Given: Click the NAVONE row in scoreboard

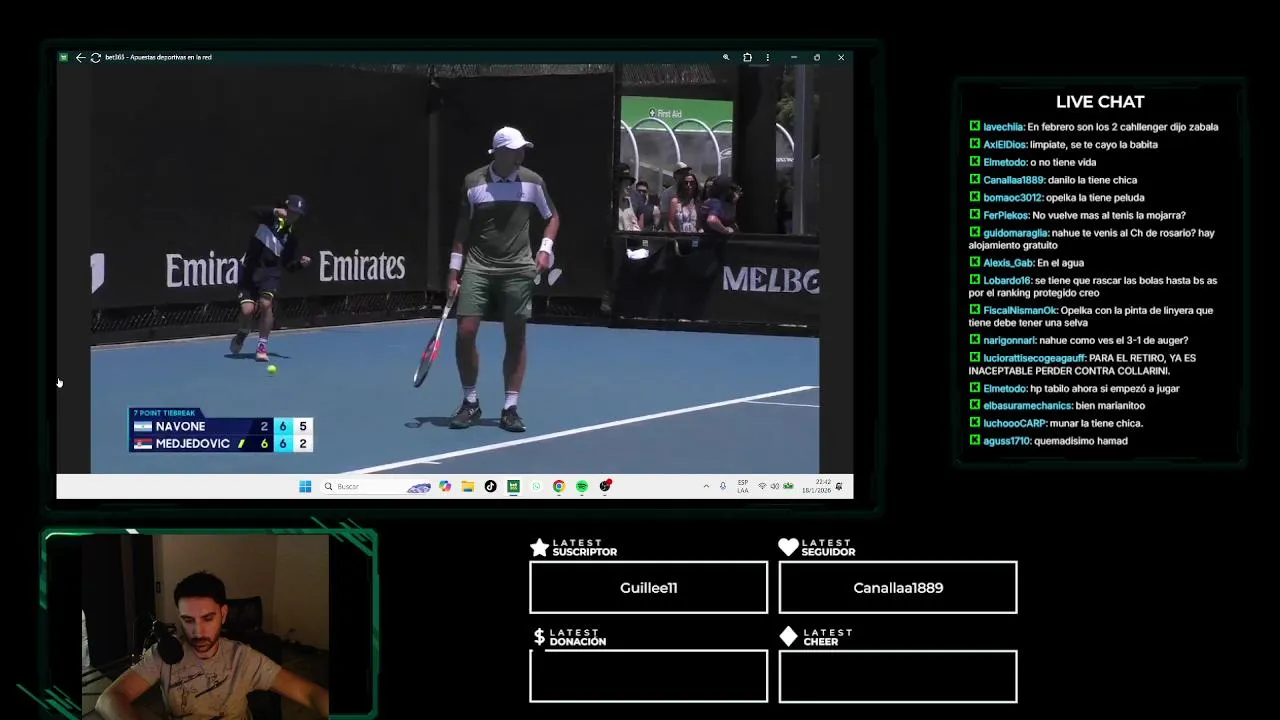Looking at the screenshot, I should click(x=221, y=426).
